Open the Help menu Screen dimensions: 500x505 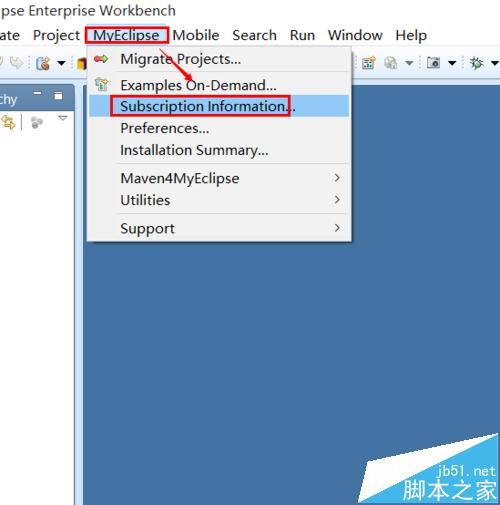411,35
